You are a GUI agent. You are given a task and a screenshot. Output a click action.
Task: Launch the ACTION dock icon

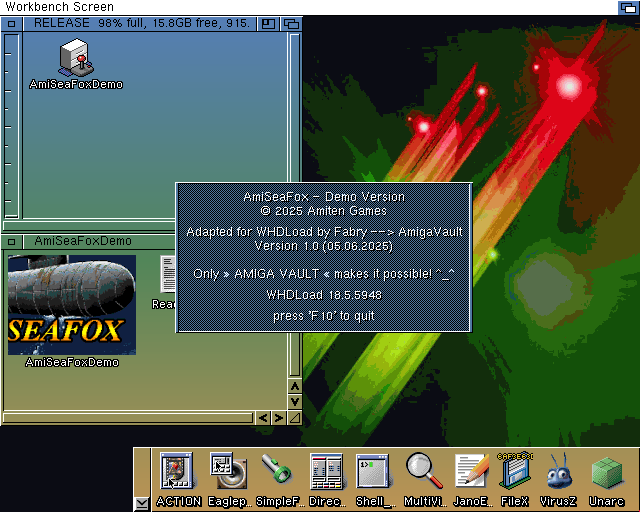coord(177,470)
